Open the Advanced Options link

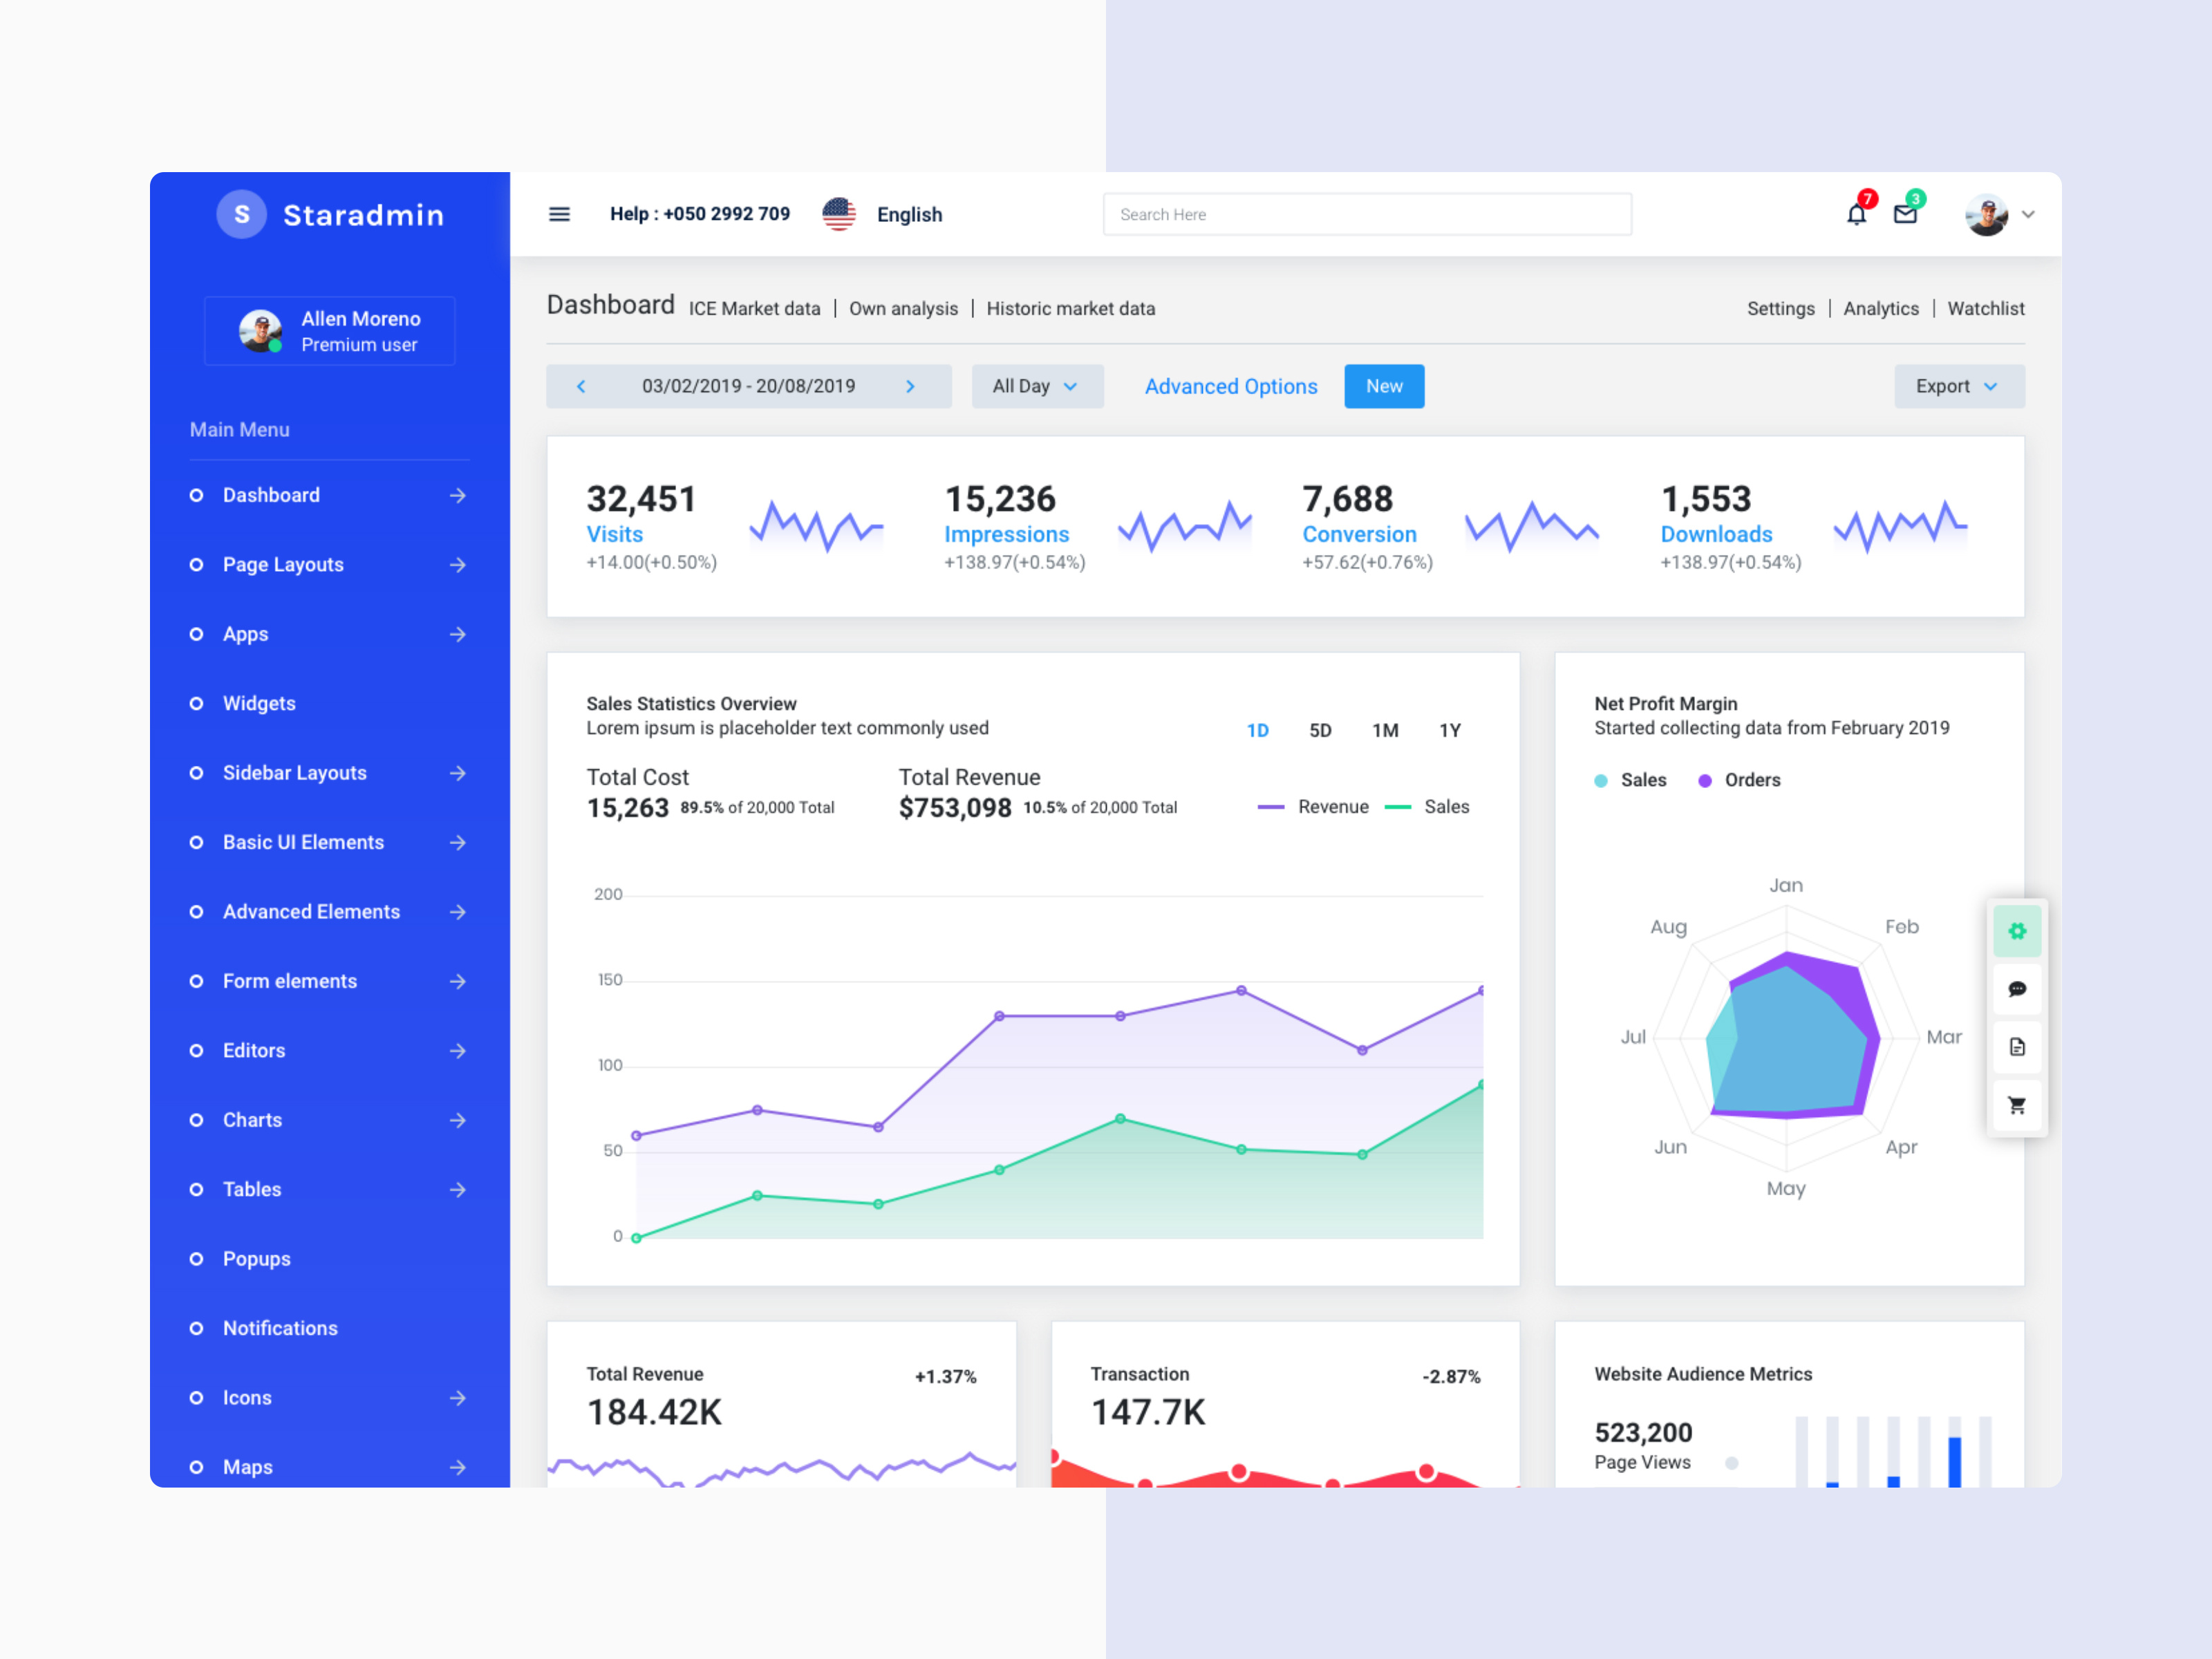click(x=1230, y=386)
